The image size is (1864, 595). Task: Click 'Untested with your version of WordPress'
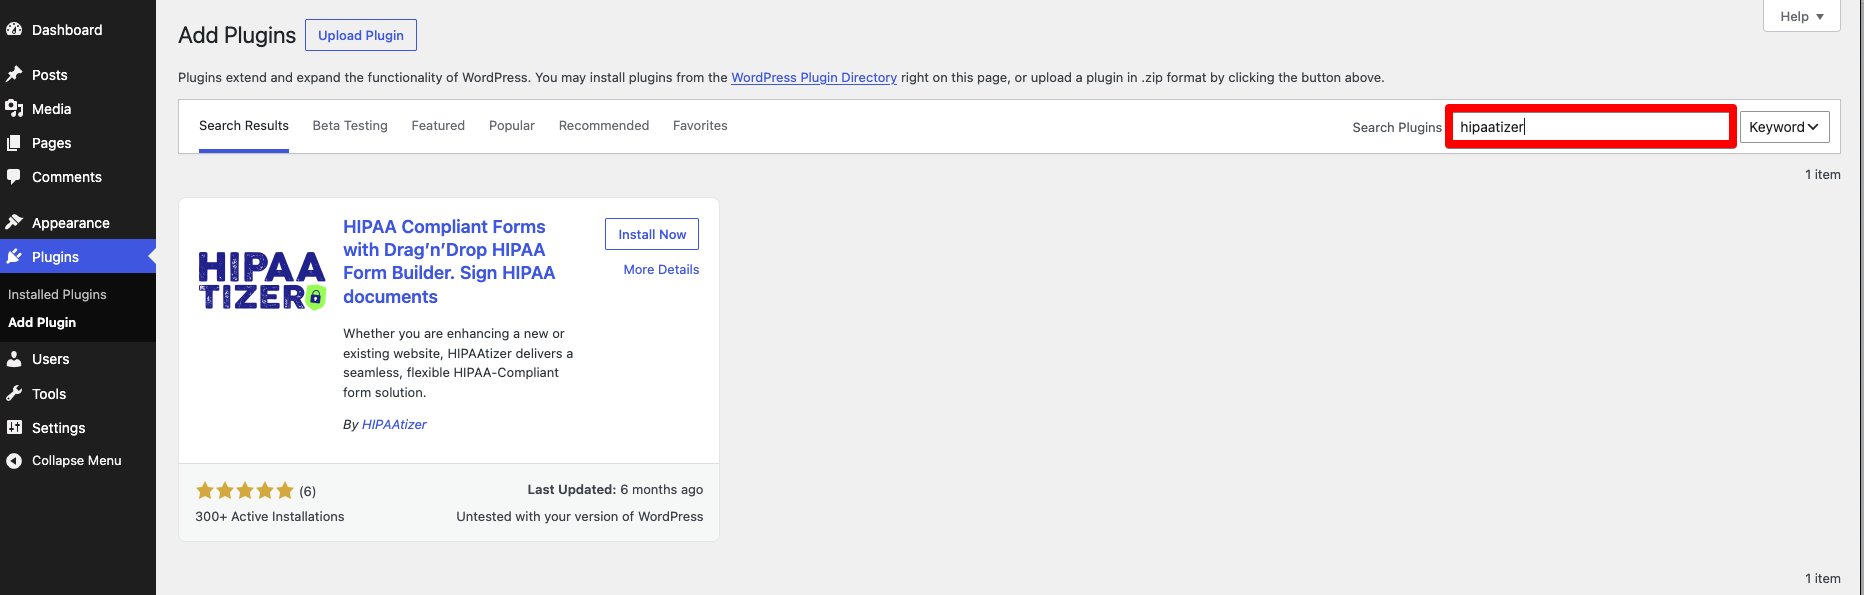point(580,517)
